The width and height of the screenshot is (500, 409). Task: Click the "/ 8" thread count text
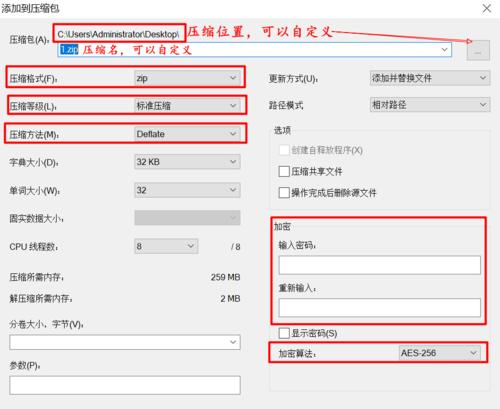[x=235, y=247]
